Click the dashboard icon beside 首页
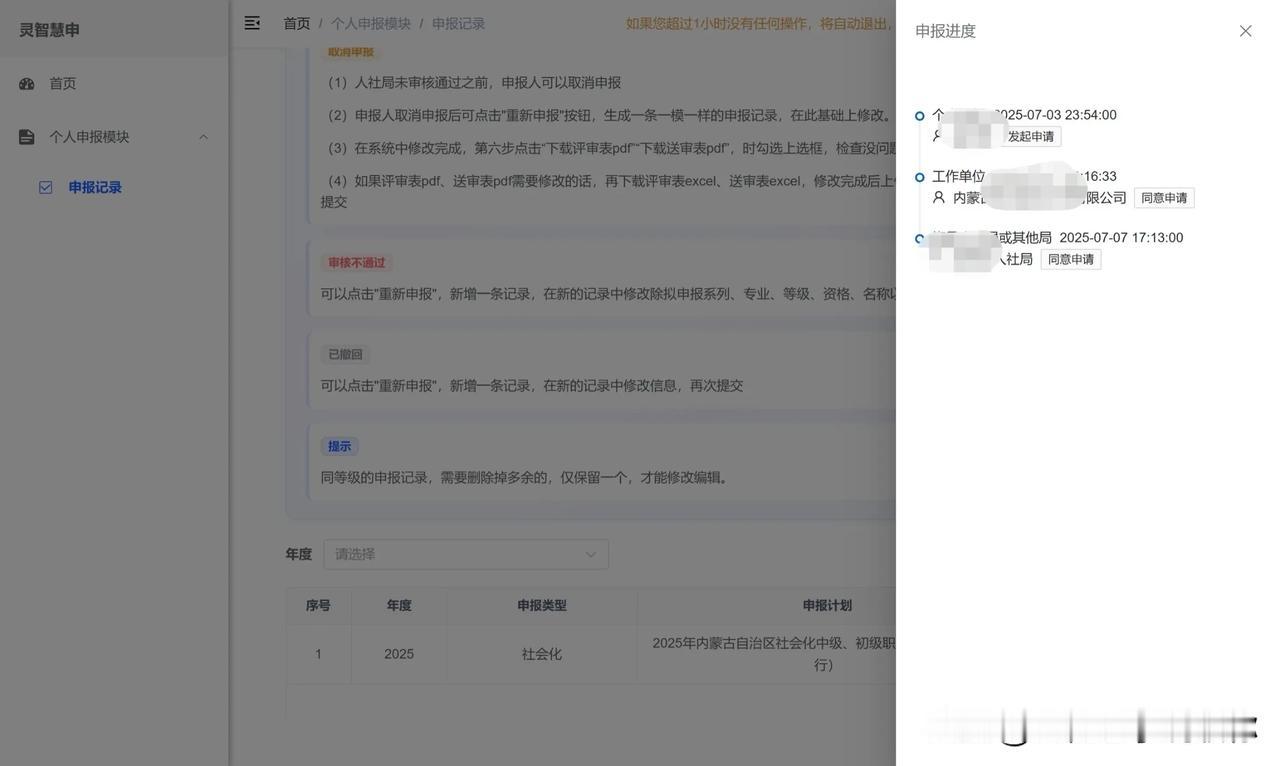The height and width of the screenshot is (766, 1280). point(27,84)
